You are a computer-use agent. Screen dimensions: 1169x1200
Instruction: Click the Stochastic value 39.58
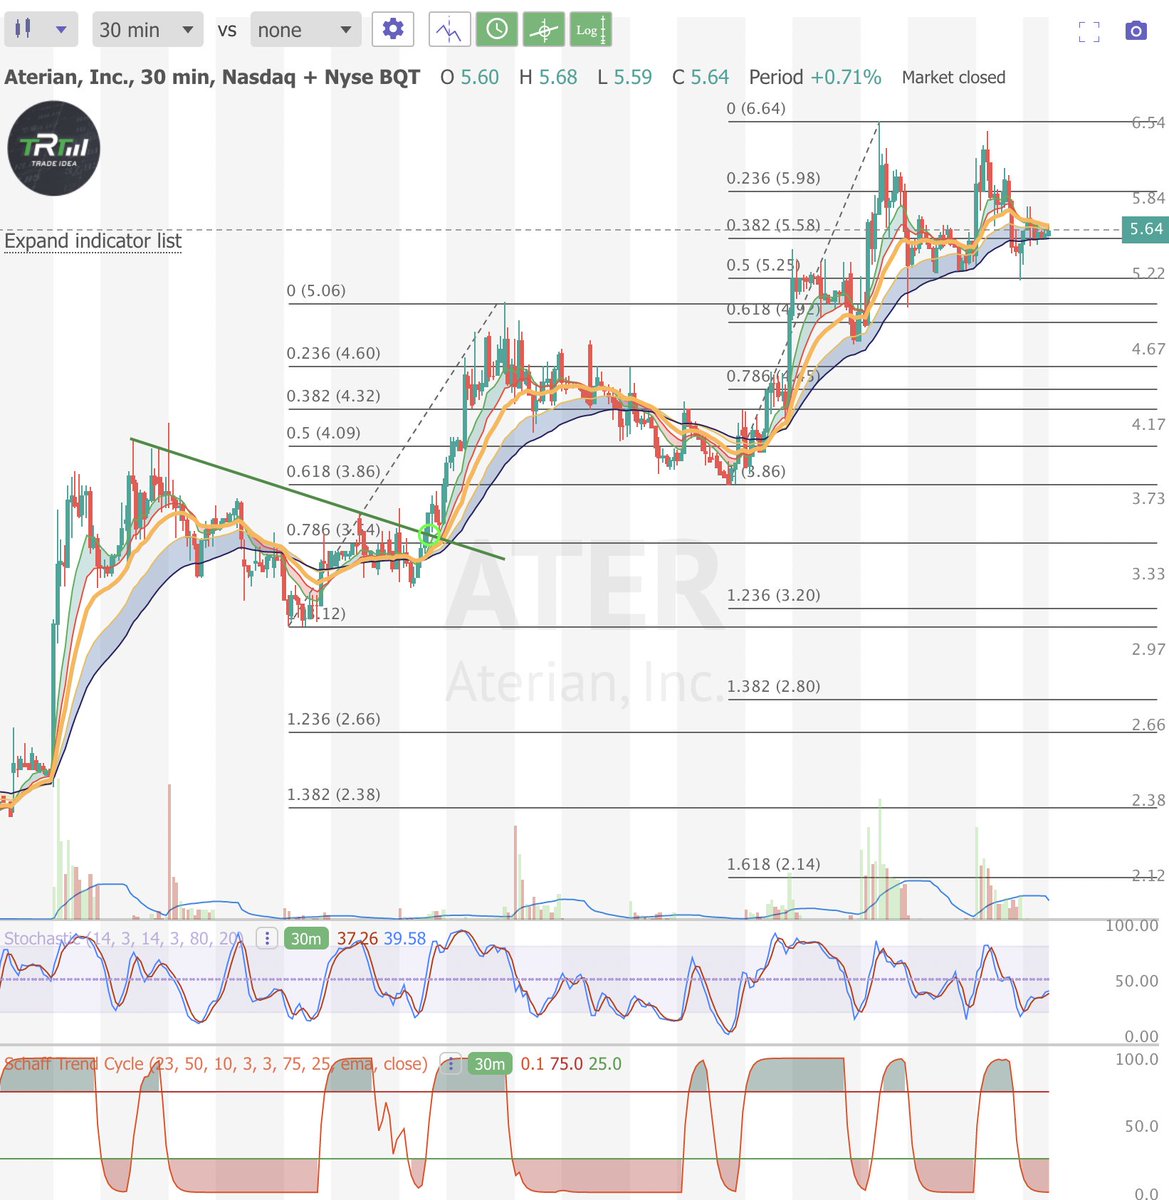(405, 938)
